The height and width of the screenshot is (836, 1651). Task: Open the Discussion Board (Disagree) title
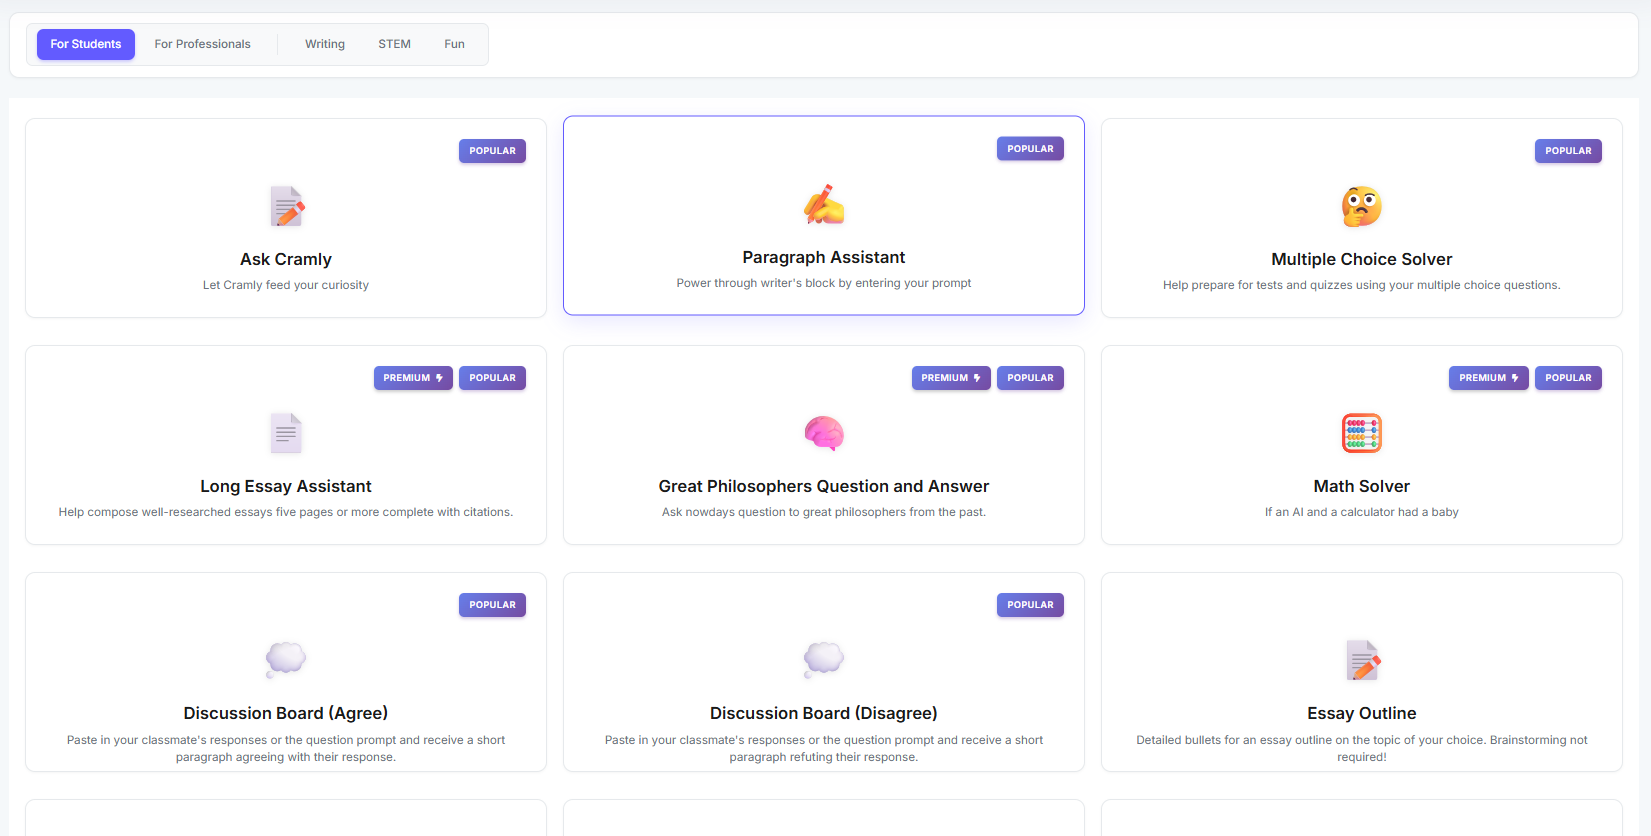coord(824,713)
